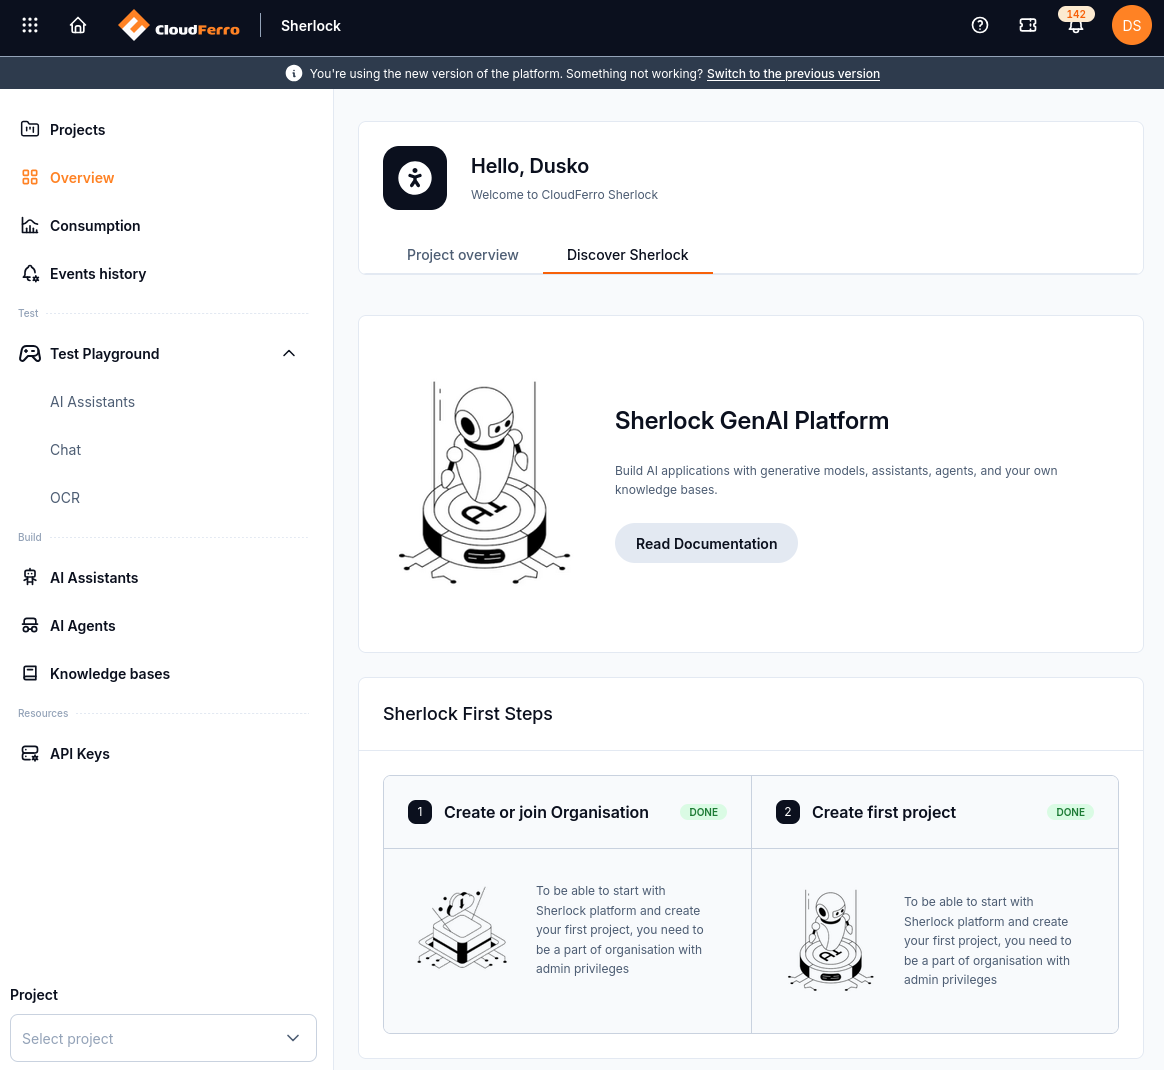
Task: Select the Discover Sherlock tab
Action: (x=627, y=255)
